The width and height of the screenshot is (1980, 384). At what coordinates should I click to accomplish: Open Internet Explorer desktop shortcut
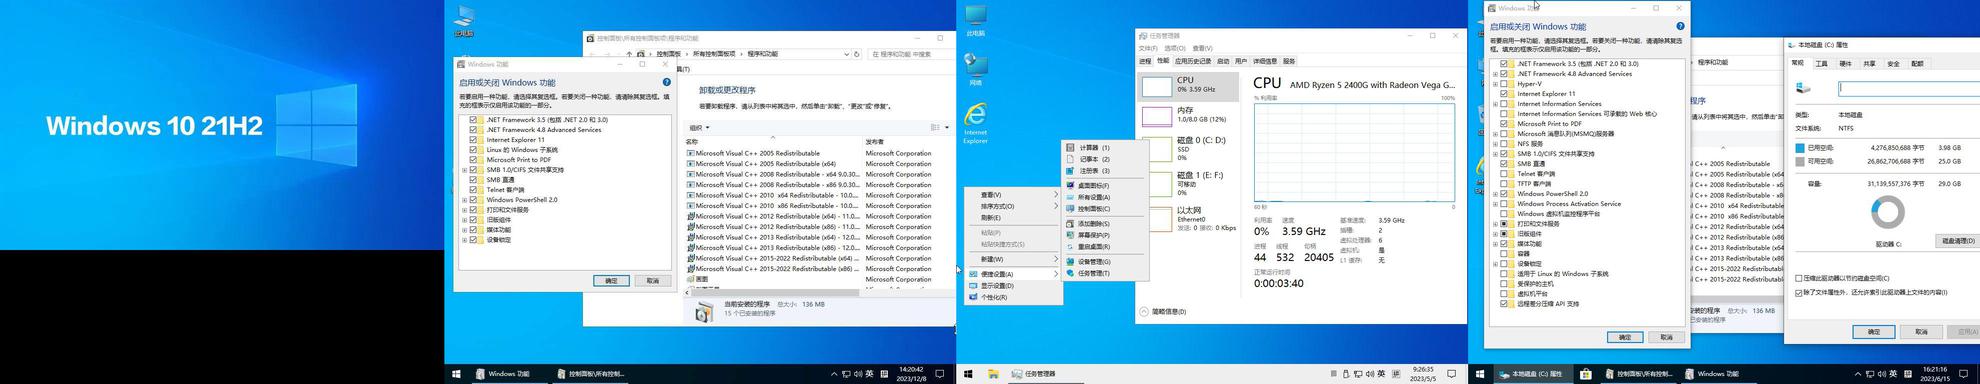(975, 122)
